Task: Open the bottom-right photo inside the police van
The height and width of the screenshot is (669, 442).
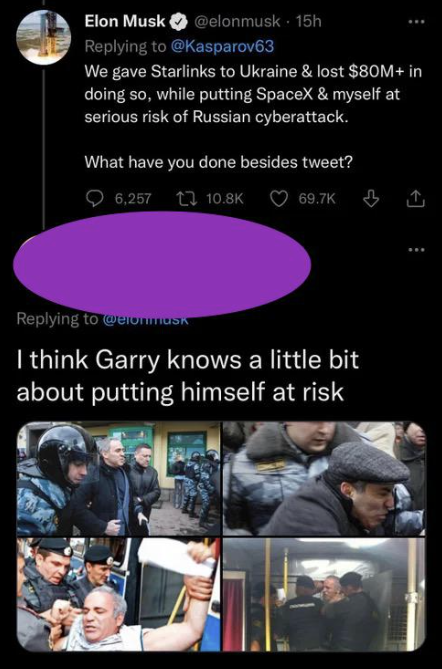Action: click(324, 595)
